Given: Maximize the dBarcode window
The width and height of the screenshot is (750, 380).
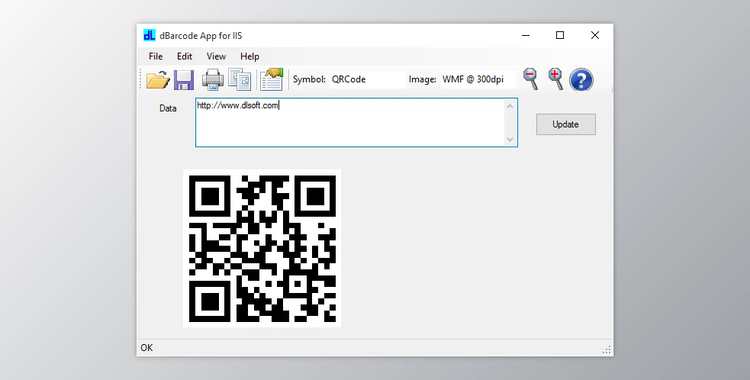Looking at the screenshot, I should pos(560,35).
